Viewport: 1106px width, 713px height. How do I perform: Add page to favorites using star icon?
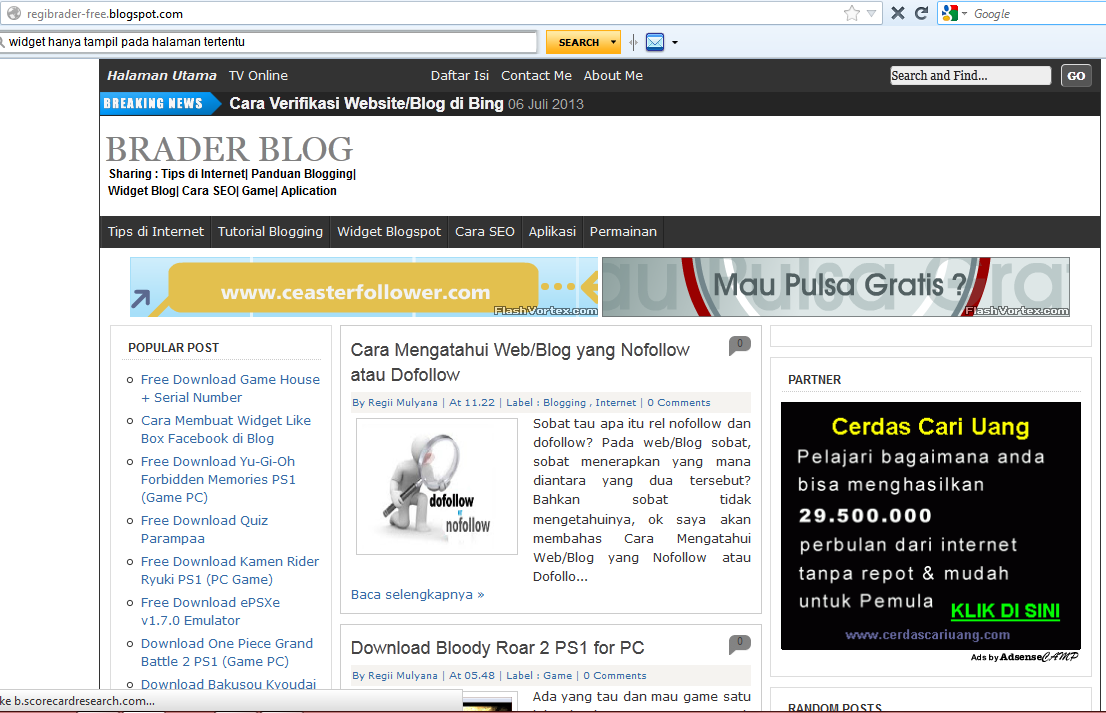[x=850, y=13]
